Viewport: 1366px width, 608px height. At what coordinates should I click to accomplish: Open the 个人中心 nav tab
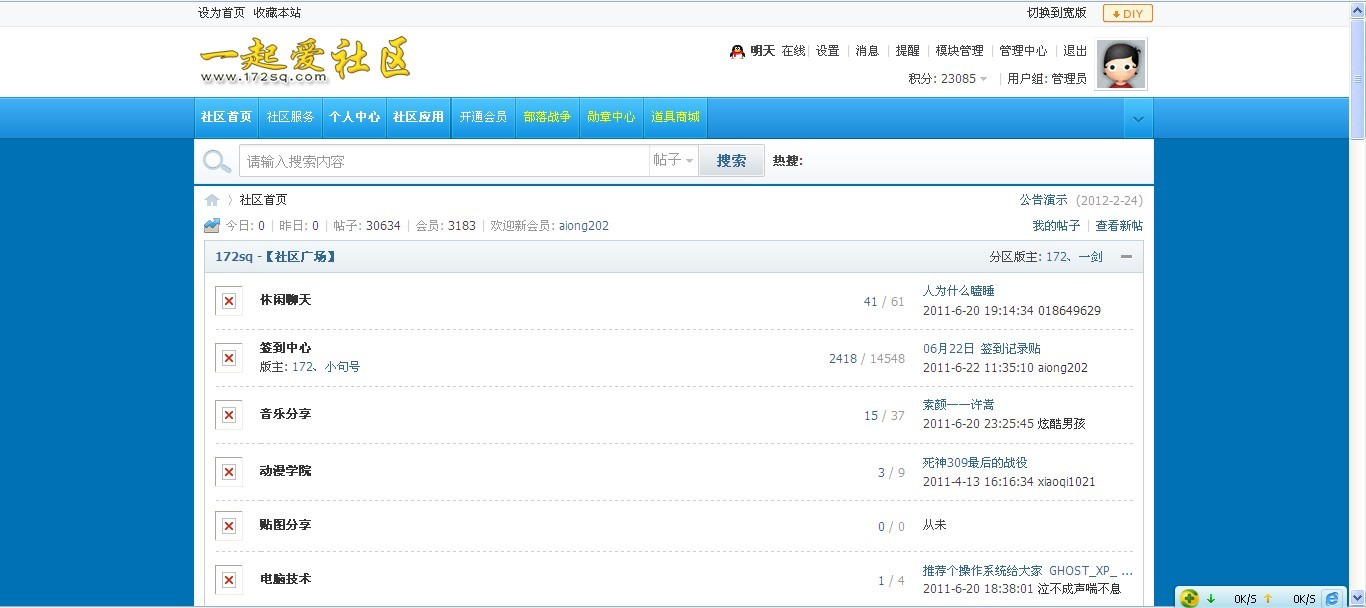point(354,118)
